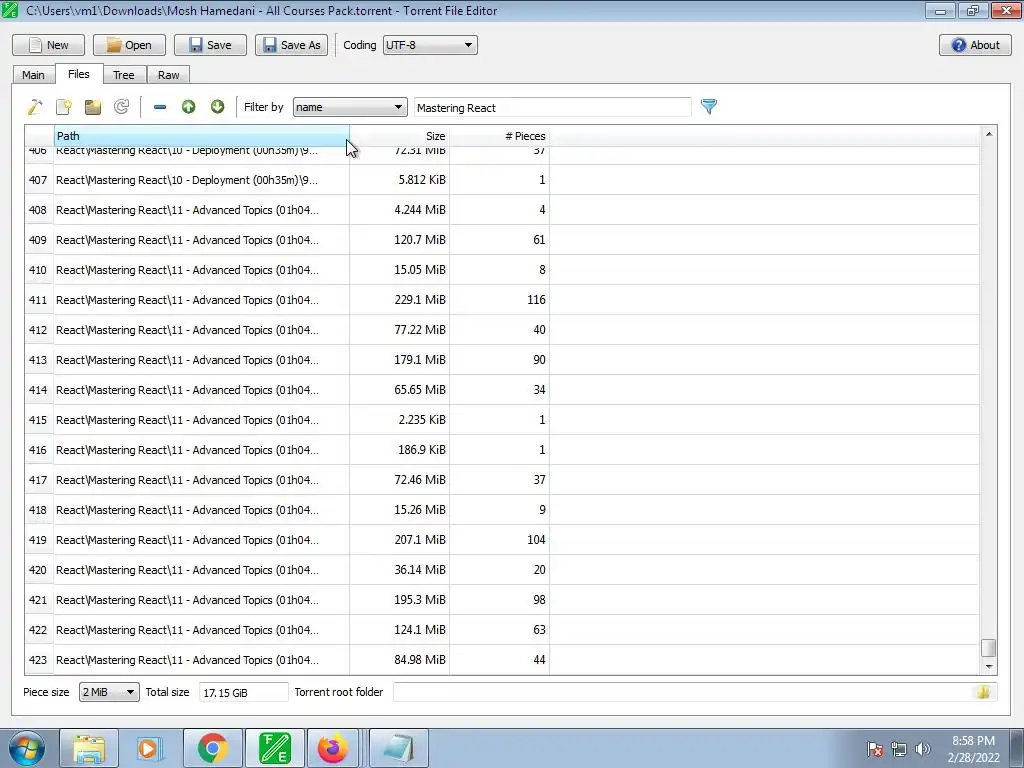Image resolution: width=1024 pixels, height=768 pixels.
Task: Click the 4.244 MiB size cell
Action: [x=399, y=210]
